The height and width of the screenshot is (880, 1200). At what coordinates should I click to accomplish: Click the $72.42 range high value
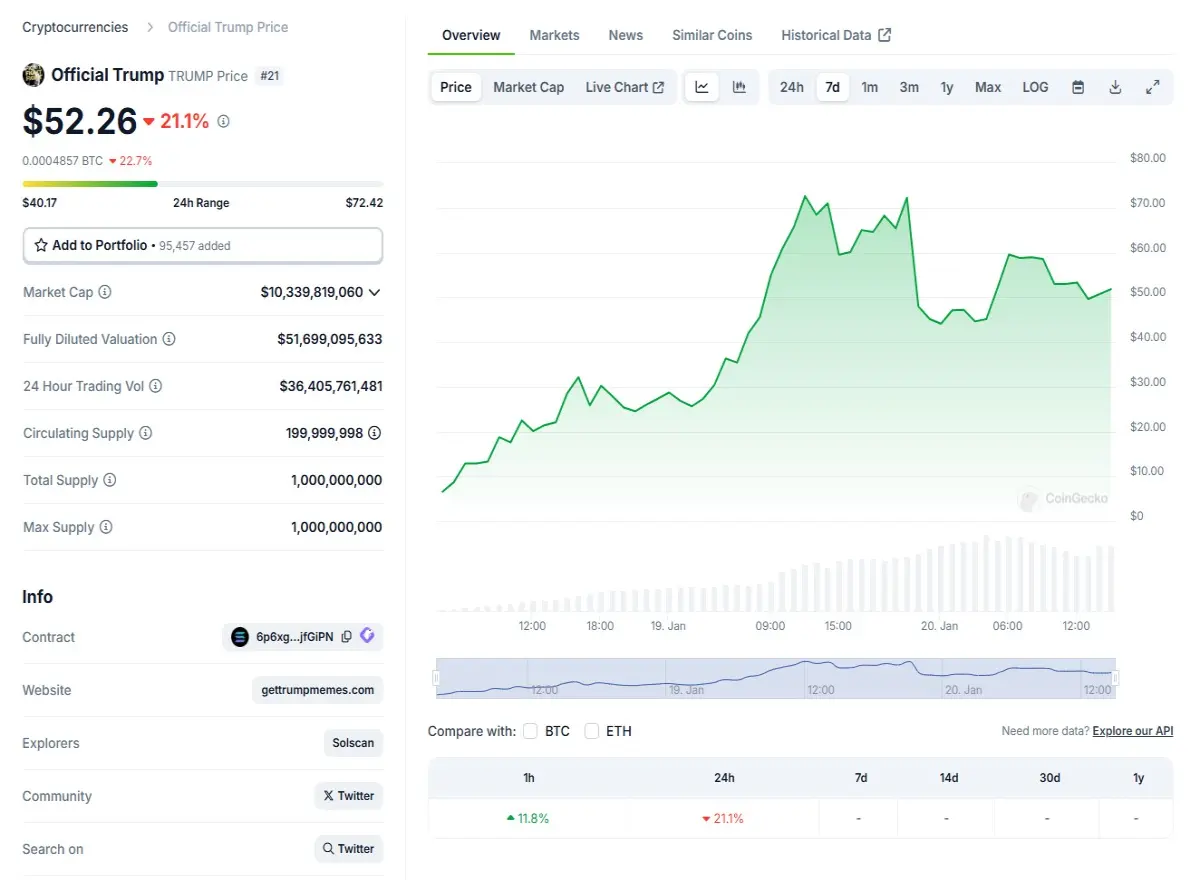[364, 203]
